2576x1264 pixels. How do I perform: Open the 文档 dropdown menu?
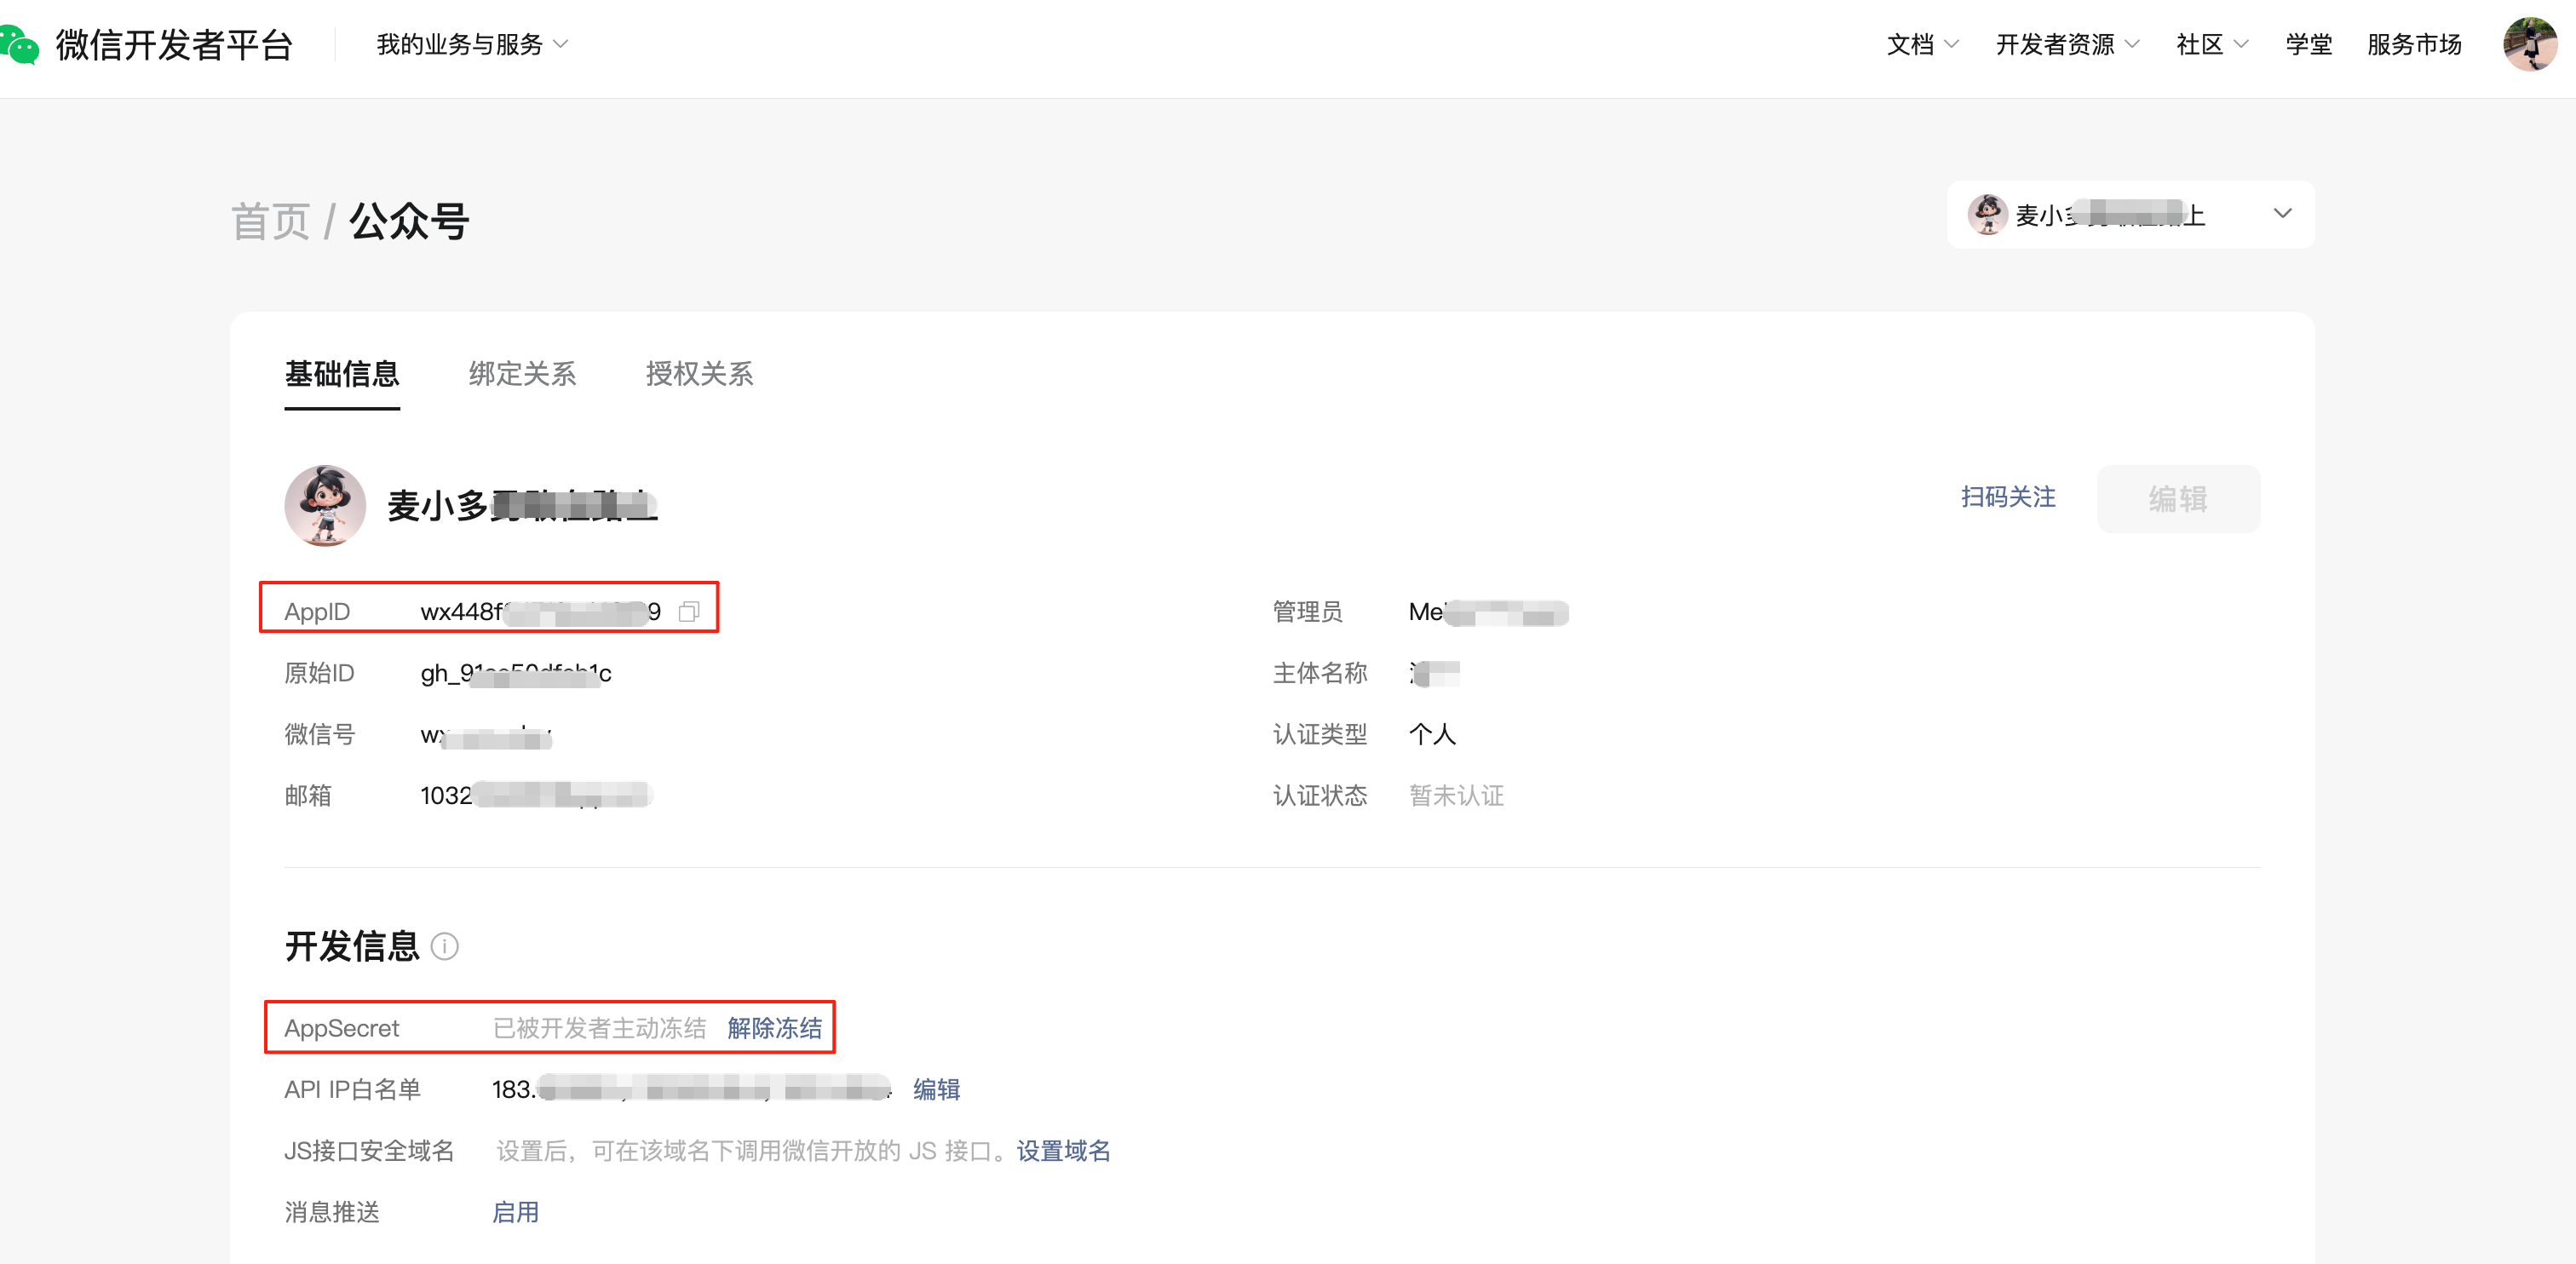(x=1921, y=44)
